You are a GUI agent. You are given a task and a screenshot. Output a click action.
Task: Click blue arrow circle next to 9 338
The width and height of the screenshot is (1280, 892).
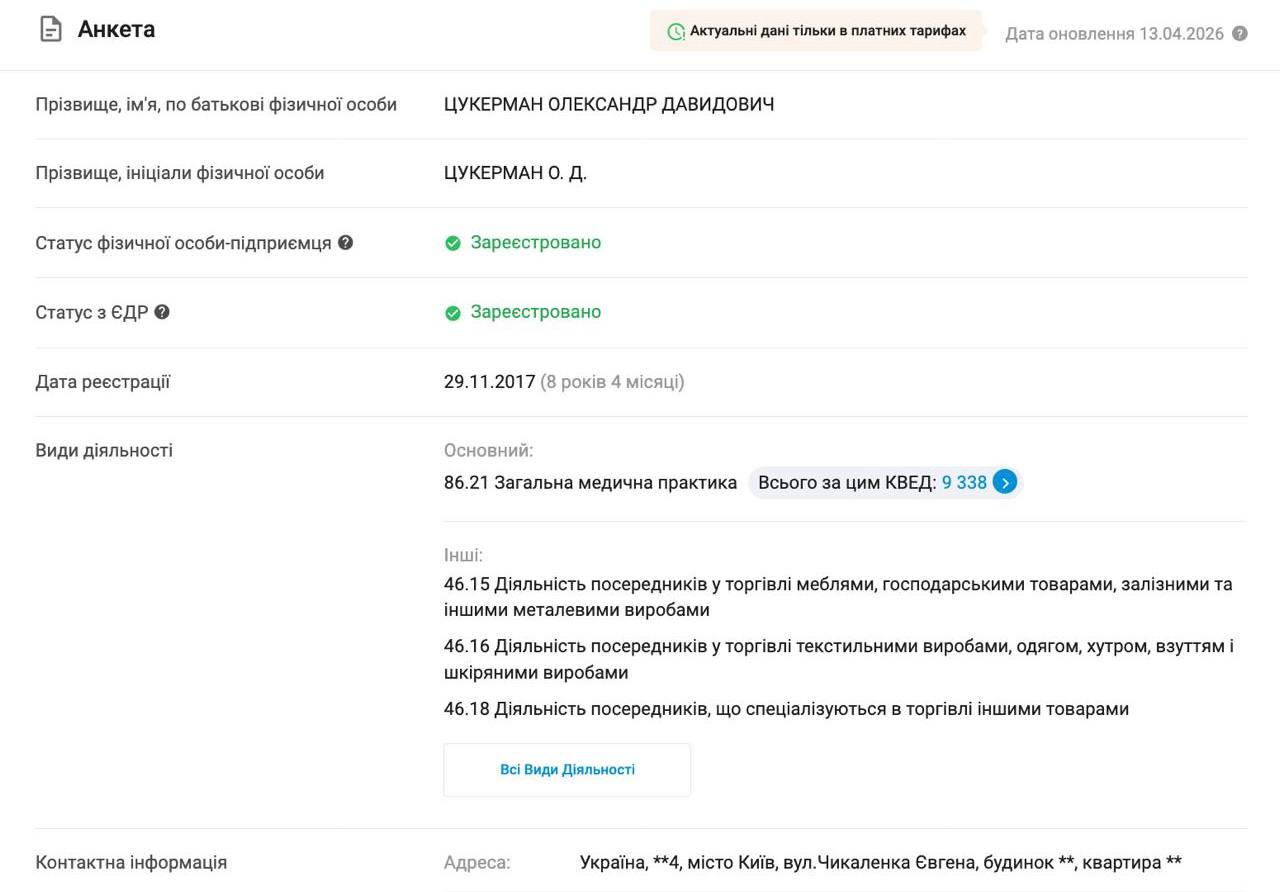(x=1005, y=483)
